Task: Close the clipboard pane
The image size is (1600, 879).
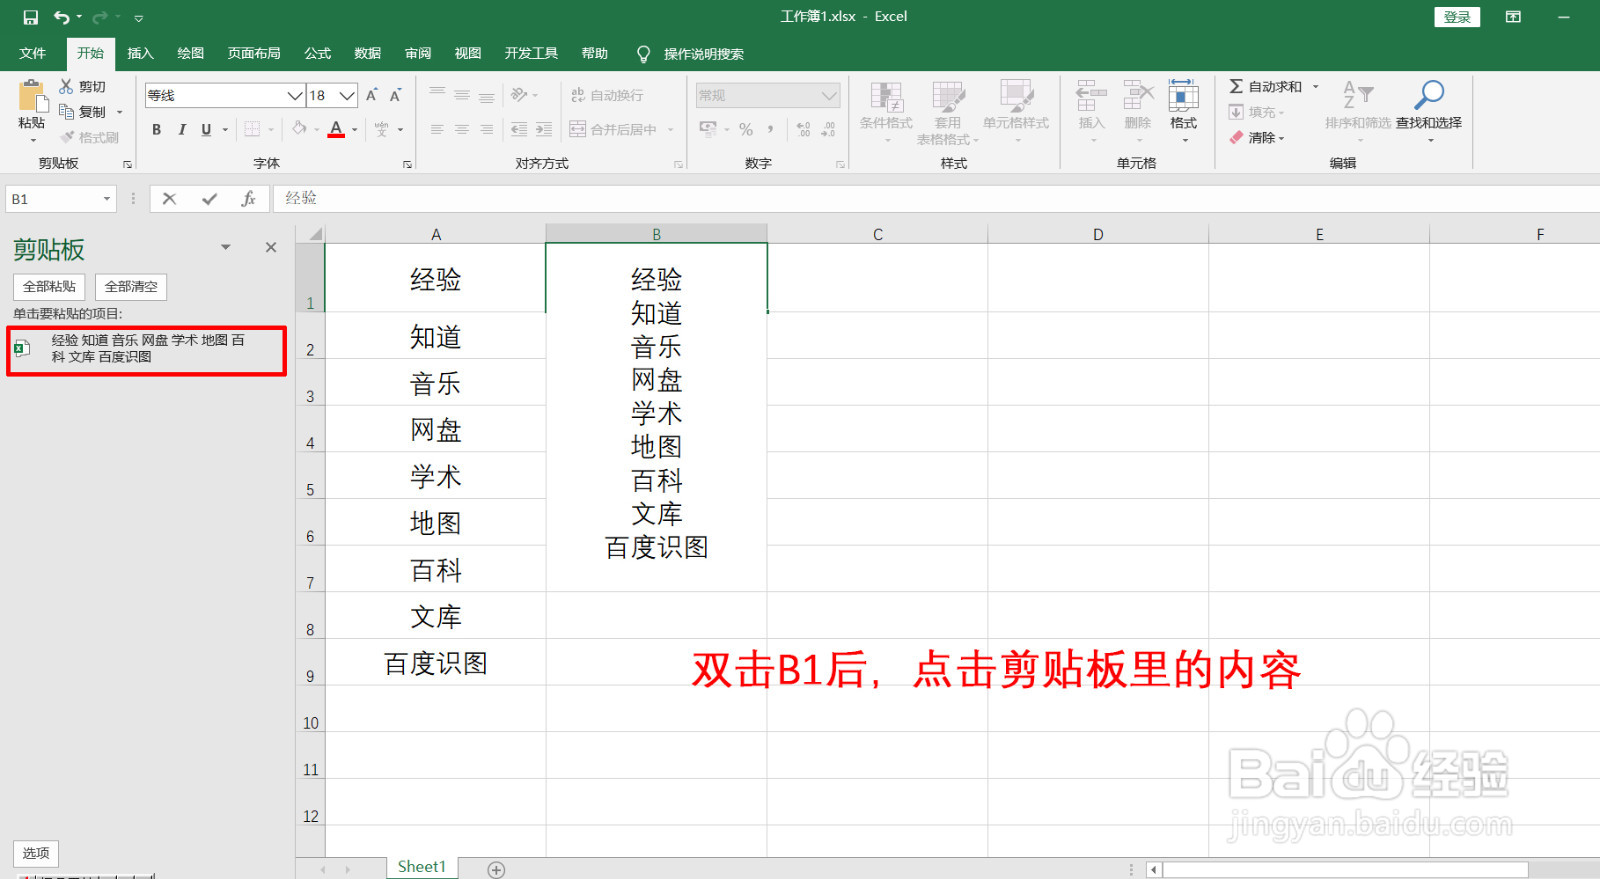Action: point(271,247)
